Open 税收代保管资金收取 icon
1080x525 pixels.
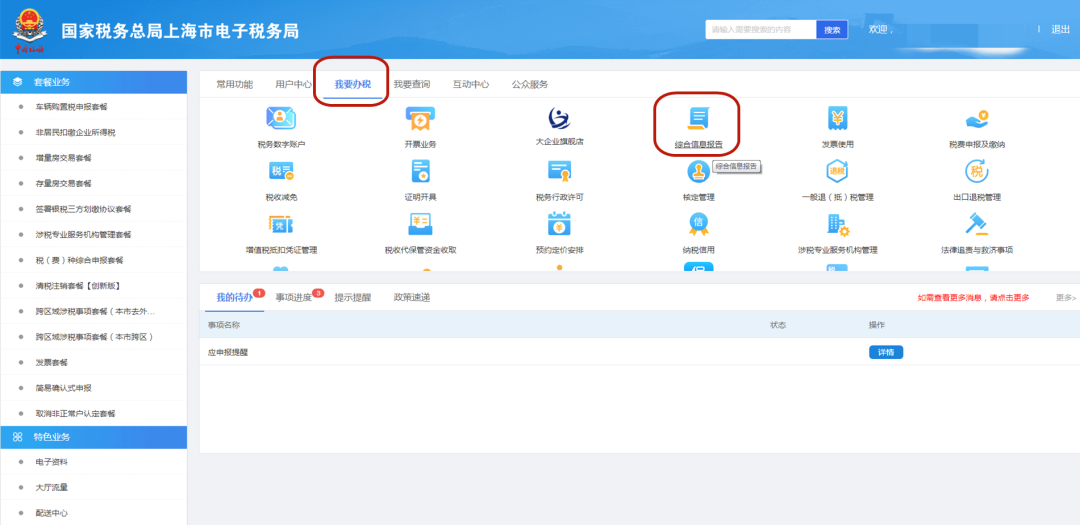click(420, 224)
